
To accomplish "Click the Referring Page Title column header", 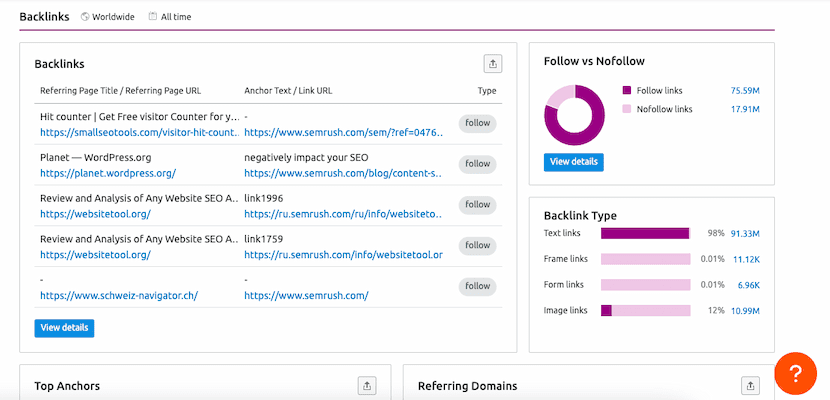I will (x=120, y=90).
